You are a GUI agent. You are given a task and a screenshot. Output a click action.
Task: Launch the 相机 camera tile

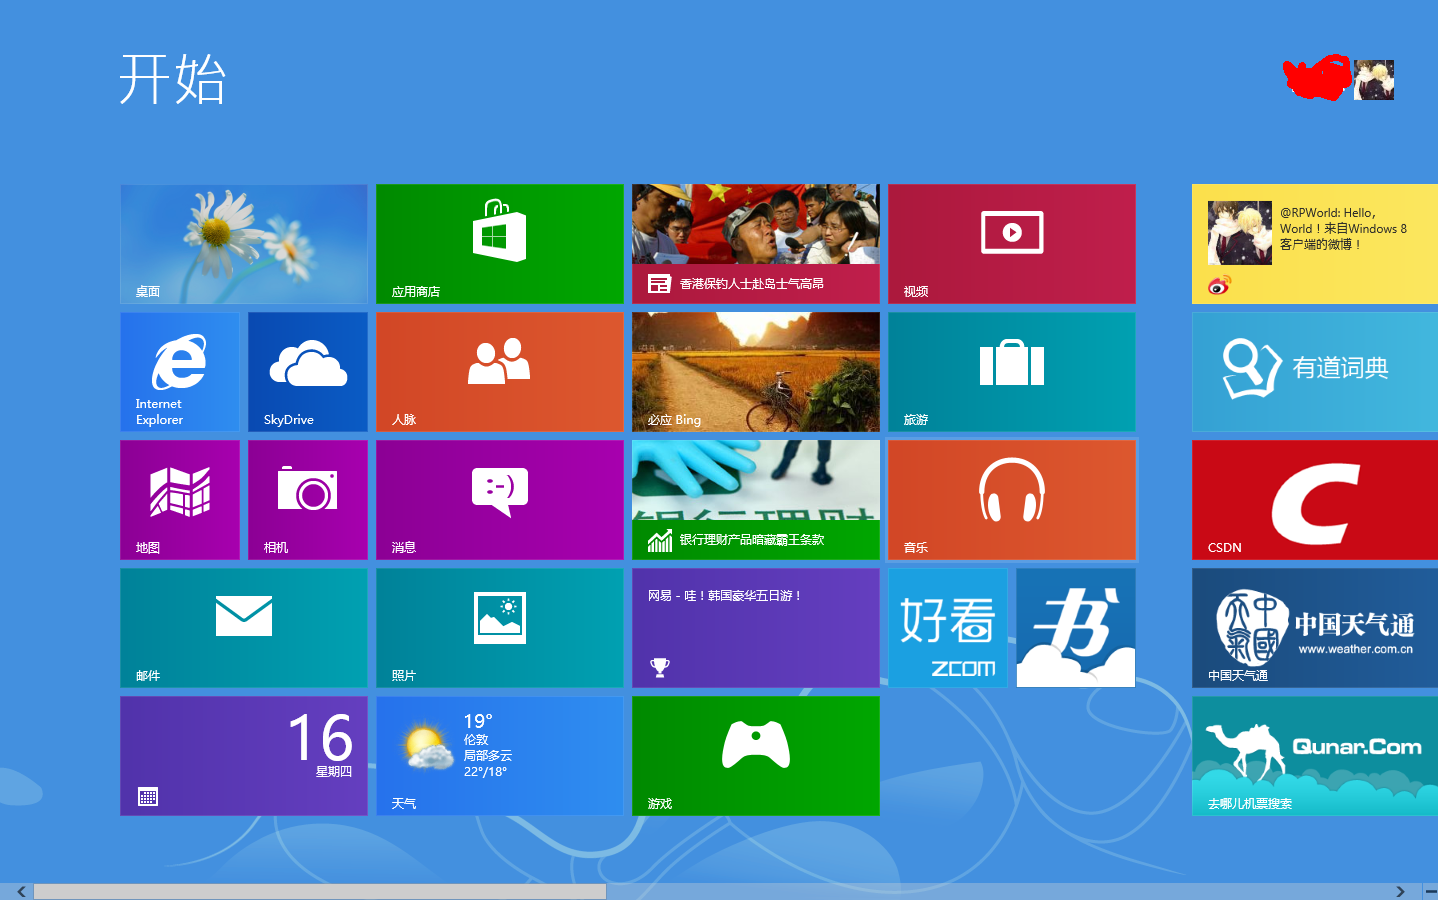pyautogui.click(x=308, y=500)
